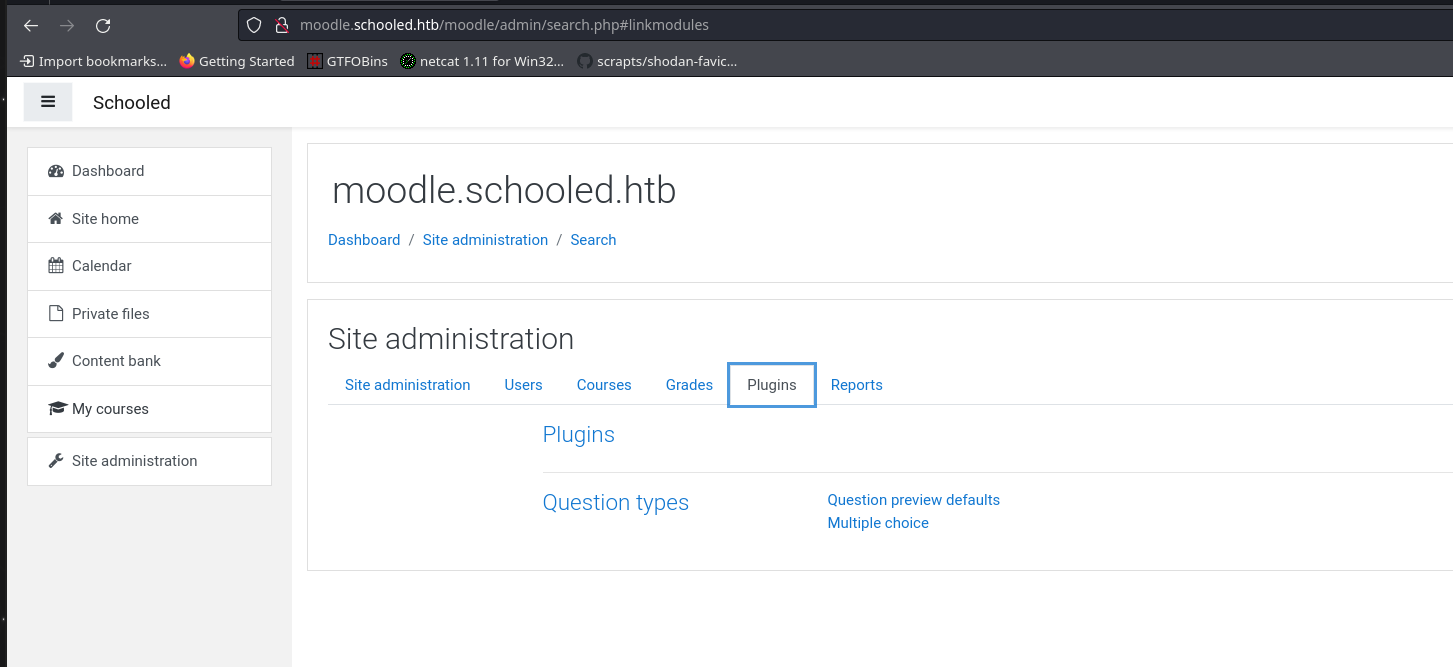Click the Dashboard gauge icon
Viewport: 1453px width, 667px height.
[x=56, y=171]
